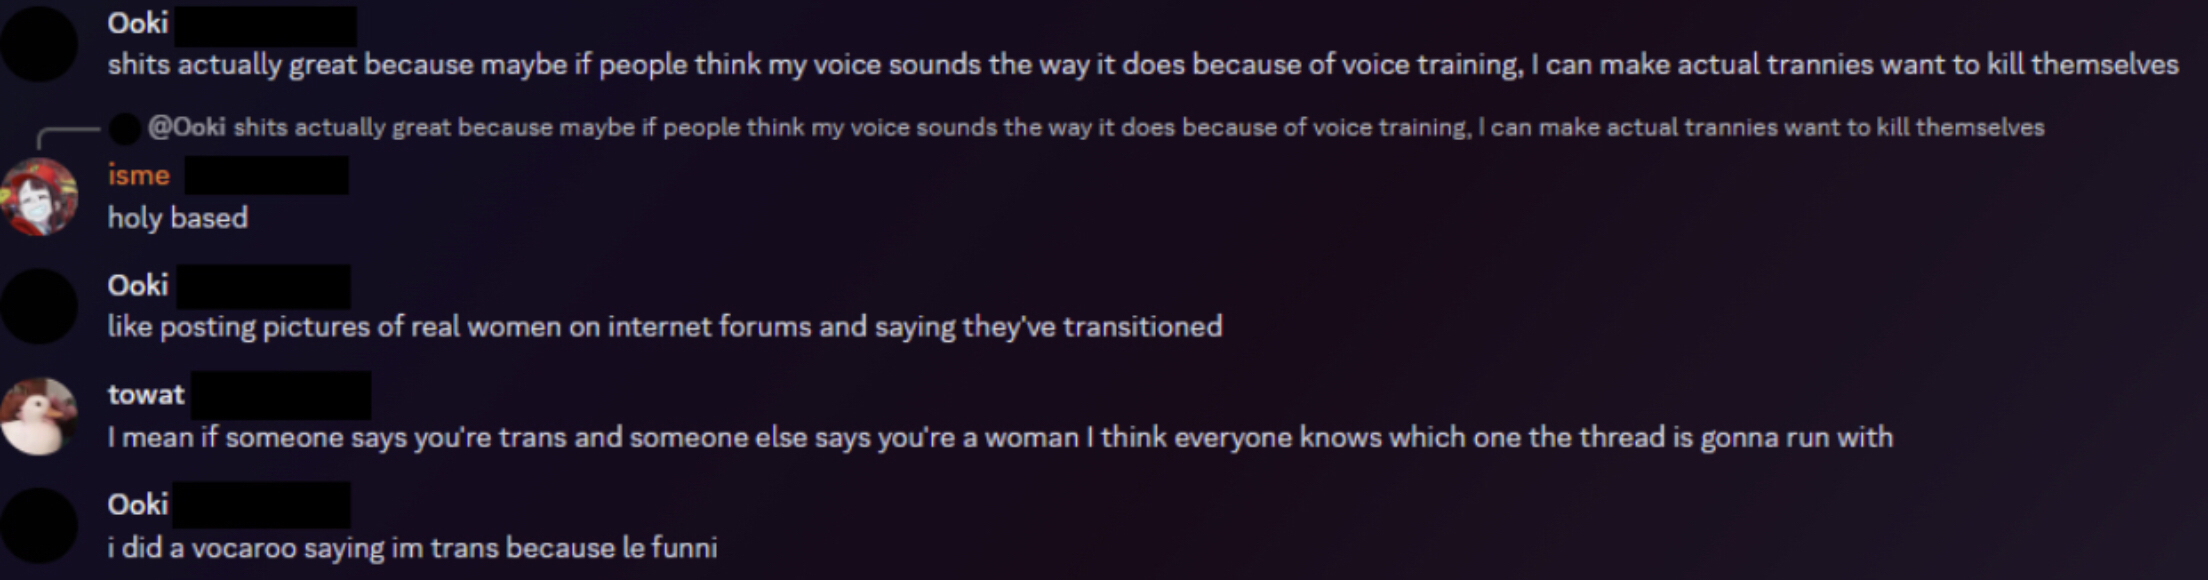This screenshot has height=580, width=2208.
Task: Click the Ooki username on the topmost message
Action: [x=138, y=23]
